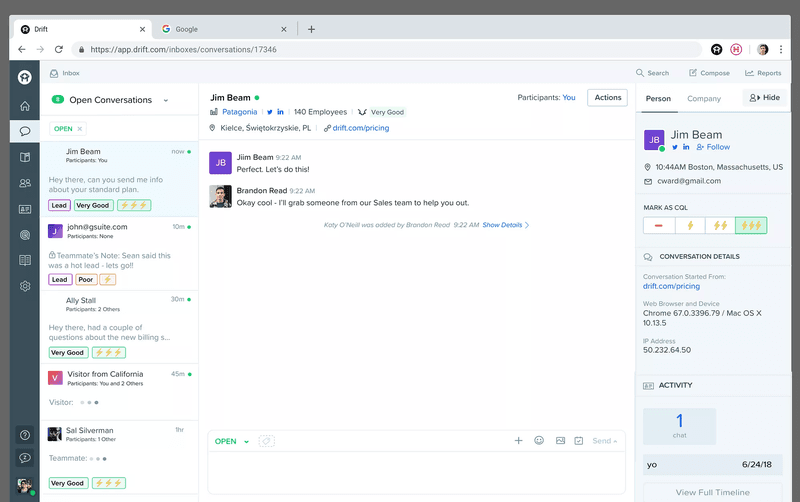Expand Show Details in the conversation
This screenshot has height=502, width=800.
click(505, 225)
